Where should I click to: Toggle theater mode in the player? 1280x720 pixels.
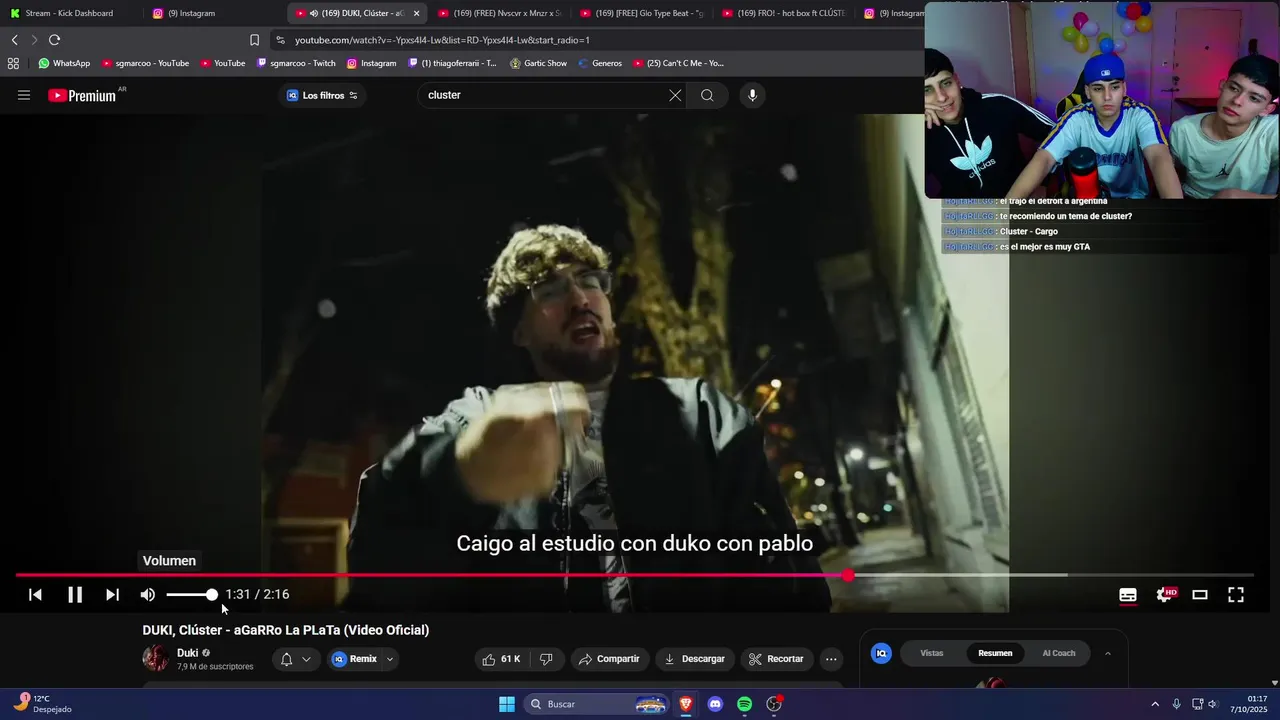tap(1200, 595)
